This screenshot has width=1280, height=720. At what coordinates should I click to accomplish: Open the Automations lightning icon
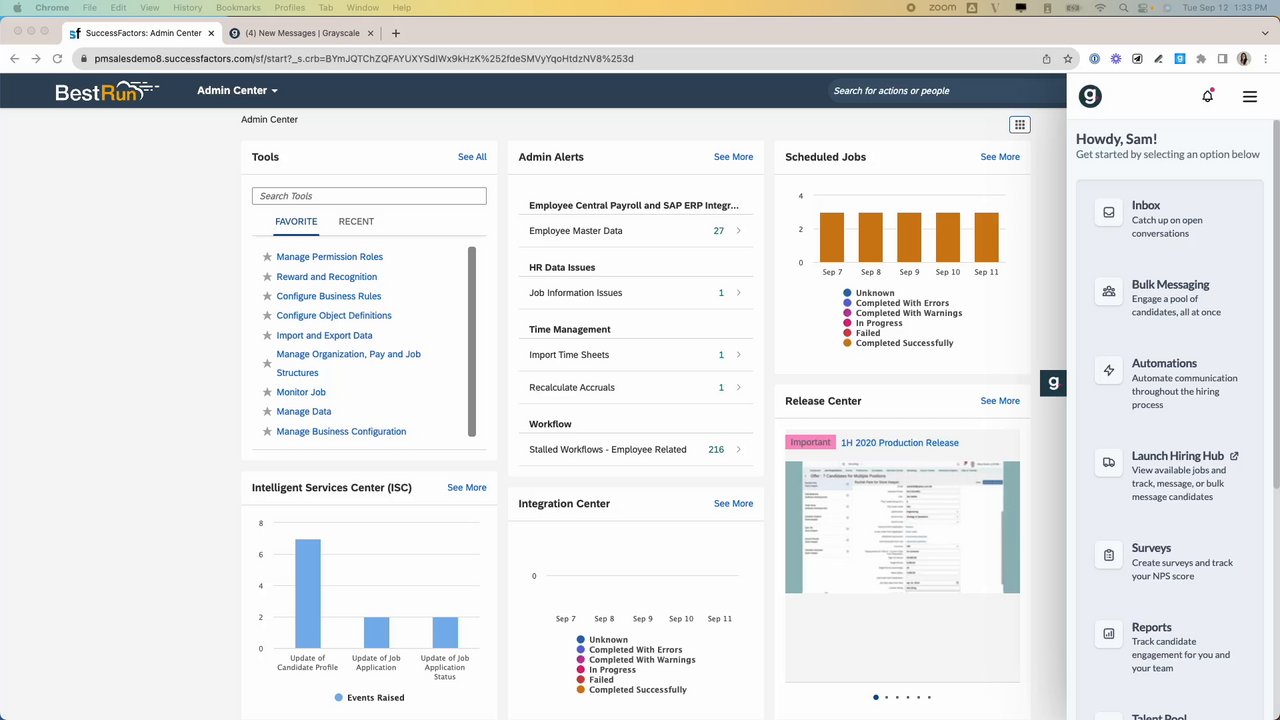coord(1109,370)
